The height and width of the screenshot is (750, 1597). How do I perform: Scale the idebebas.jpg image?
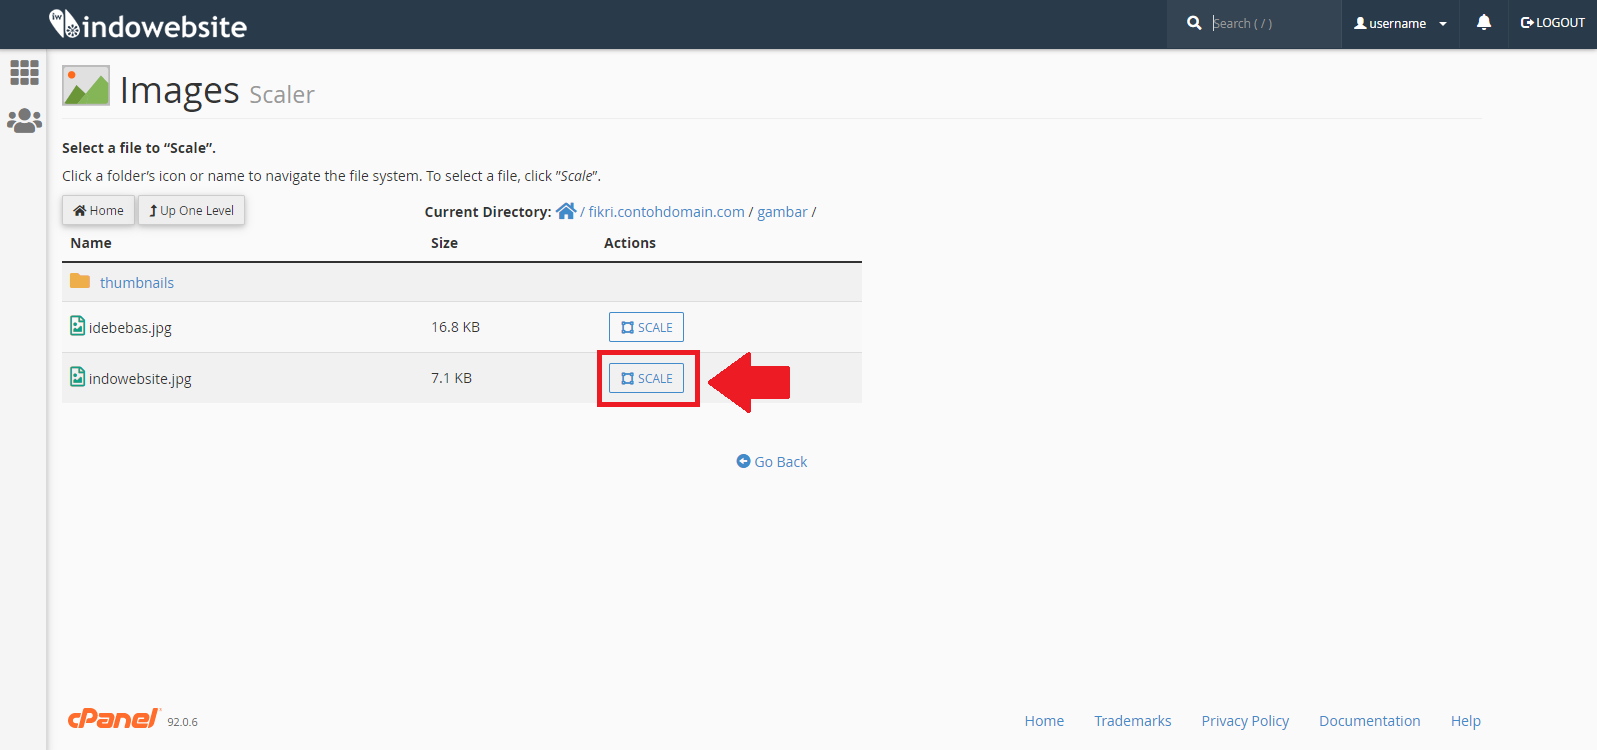646,327
